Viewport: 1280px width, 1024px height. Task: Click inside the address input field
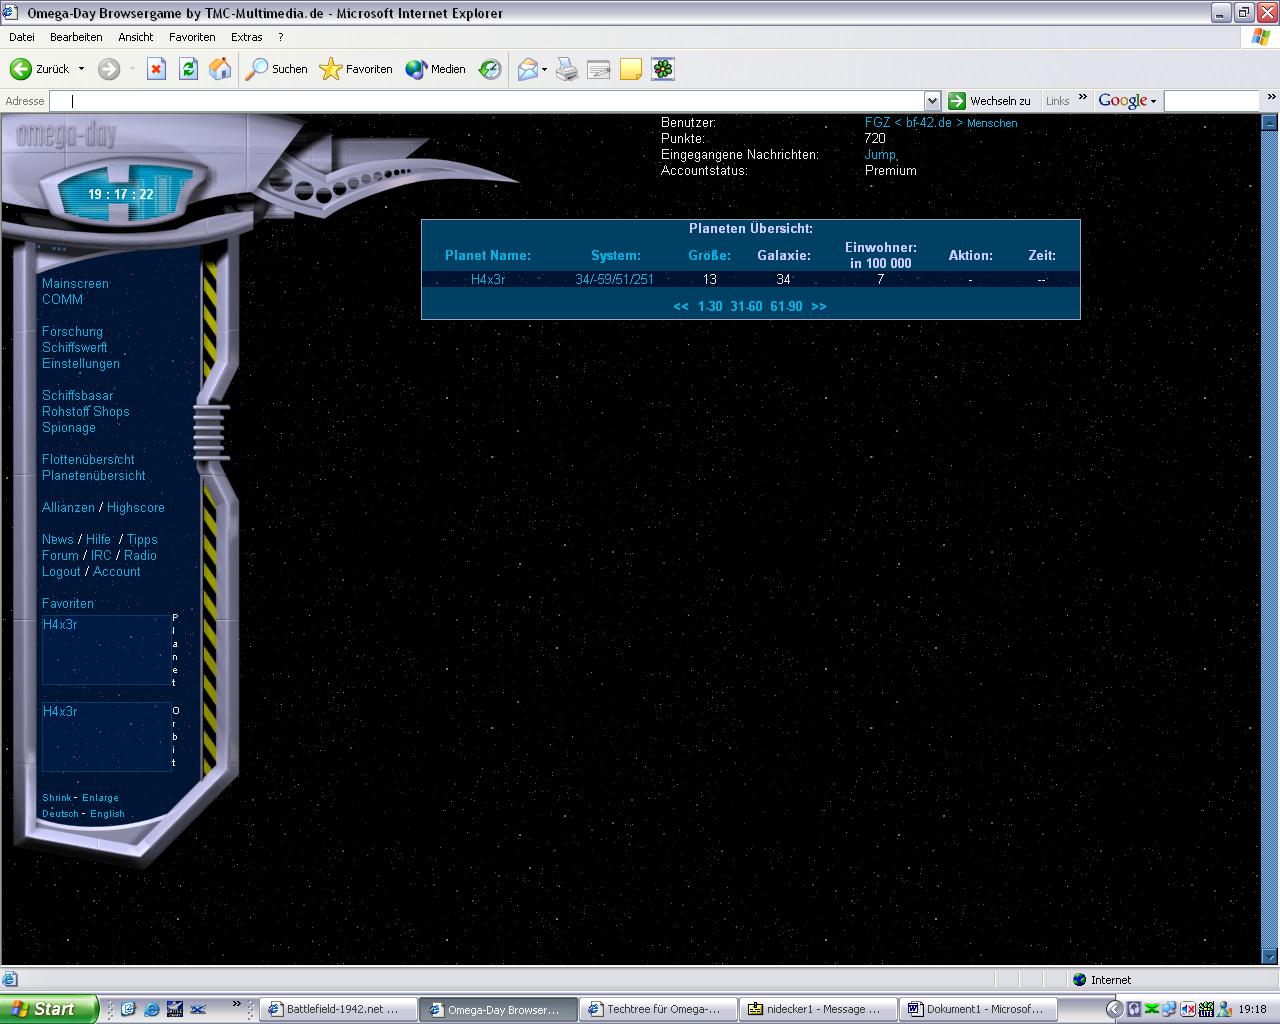tap(490, 101)
